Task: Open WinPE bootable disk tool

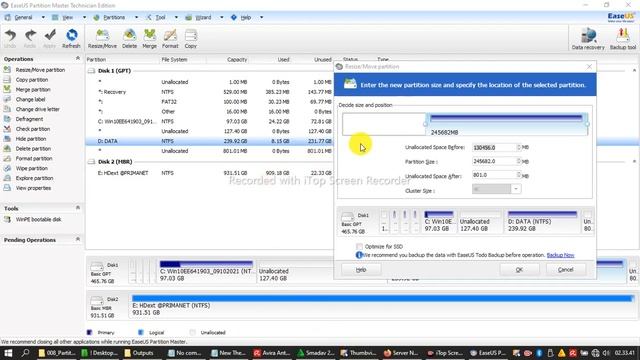Action: click(38, 219)
